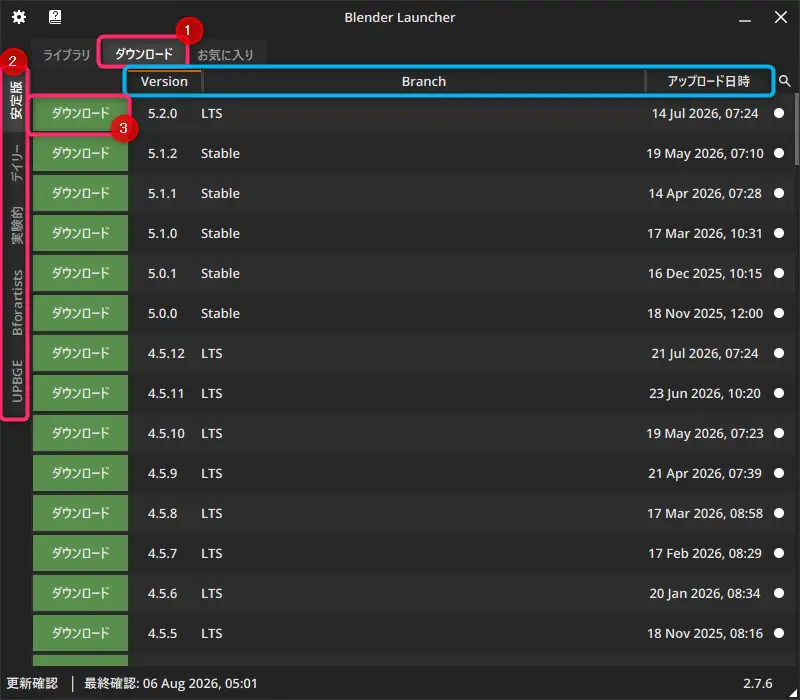Screen dimensions: 800x700
Task: Switch to the UPBGE side tab
Action: tap(17, 381)
